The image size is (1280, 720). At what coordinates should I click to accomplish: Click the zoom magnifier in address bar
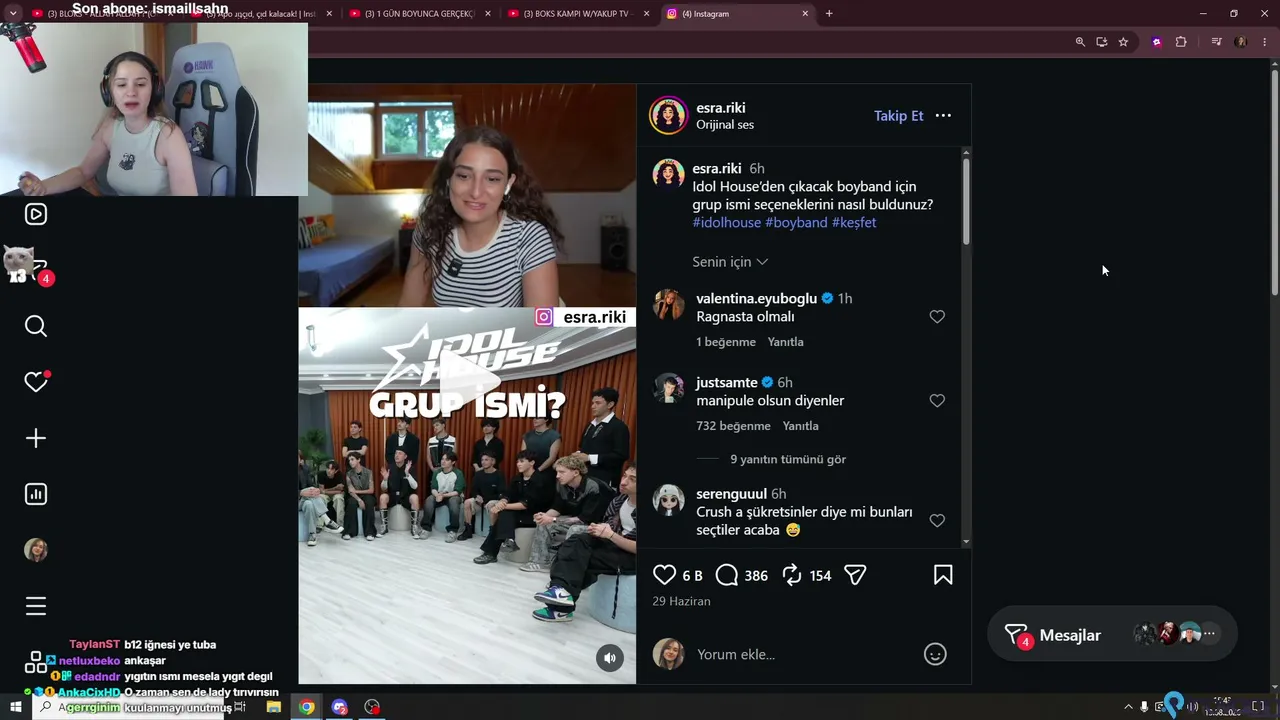click(1080, 42)
